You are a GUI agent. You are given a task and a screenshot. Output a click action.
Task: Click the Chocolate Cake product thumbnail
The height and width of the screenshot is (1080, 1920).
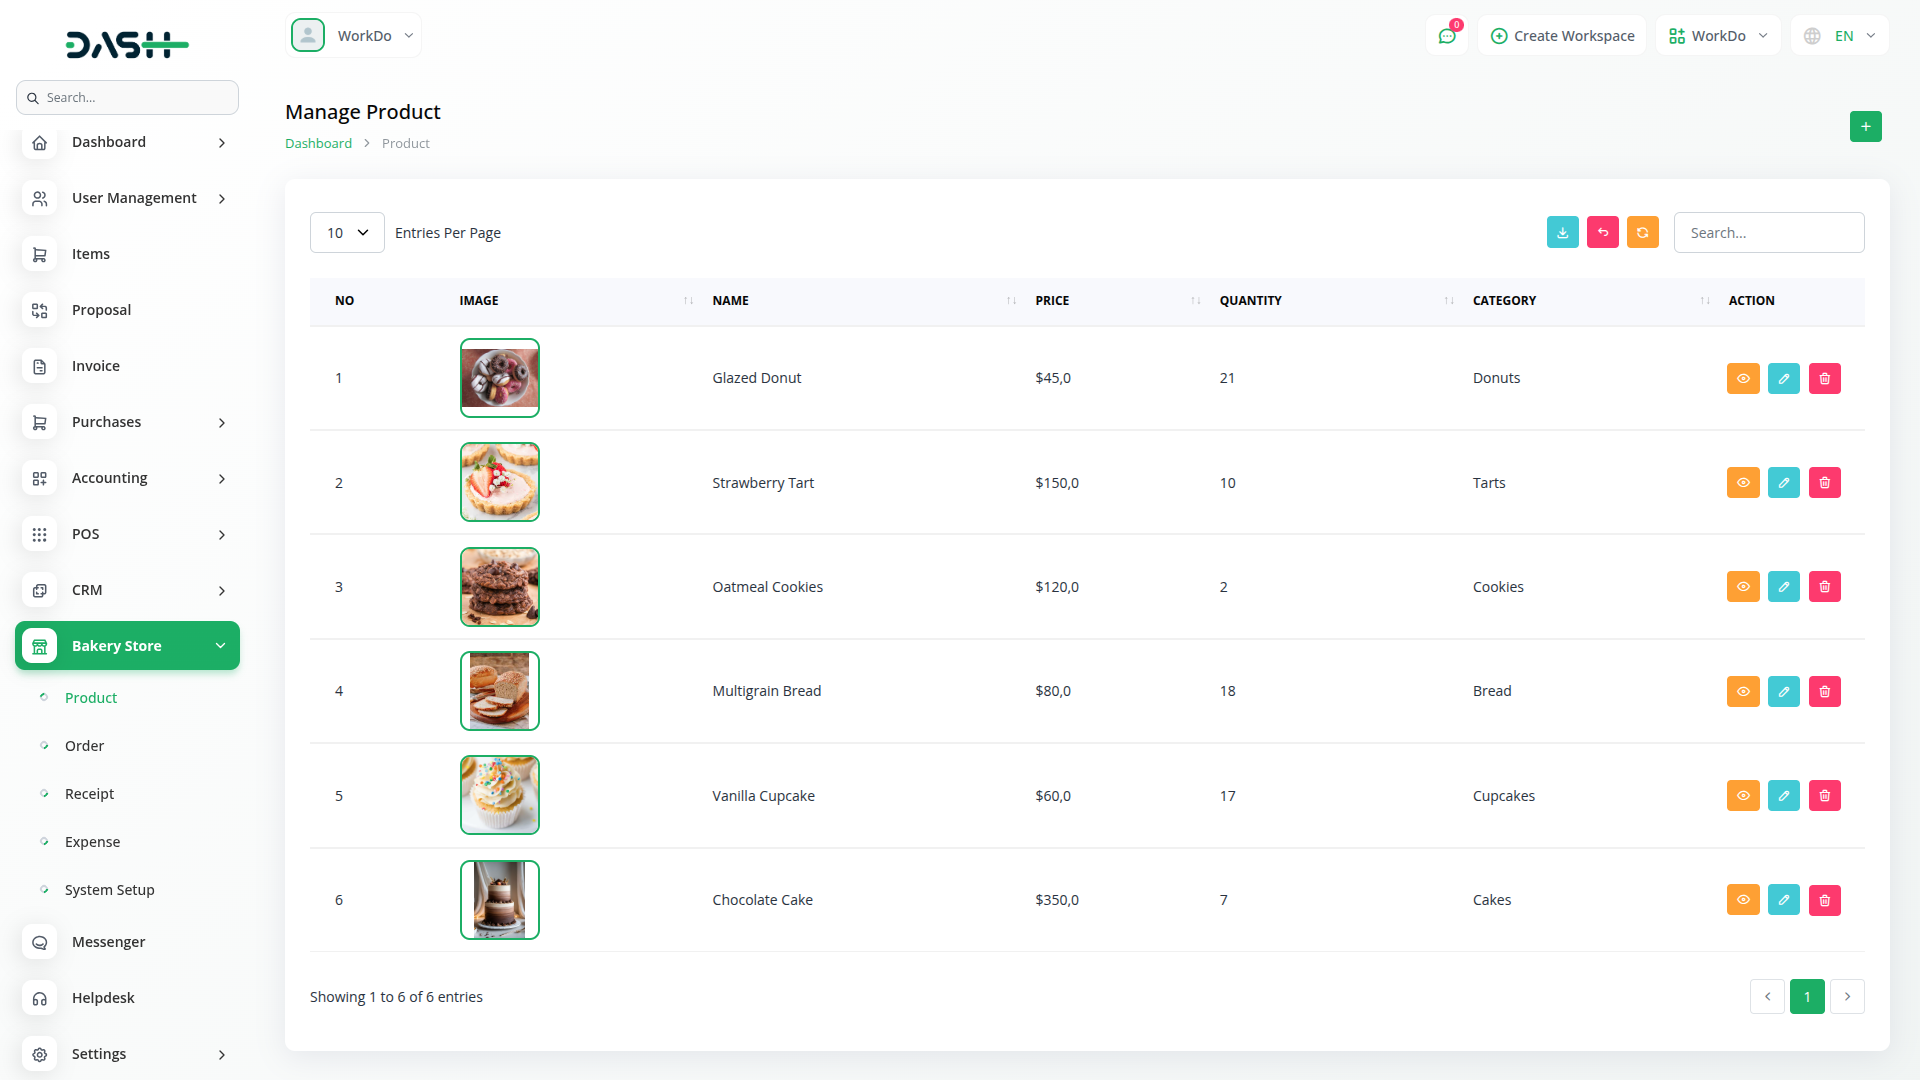(x=499, y=900)
